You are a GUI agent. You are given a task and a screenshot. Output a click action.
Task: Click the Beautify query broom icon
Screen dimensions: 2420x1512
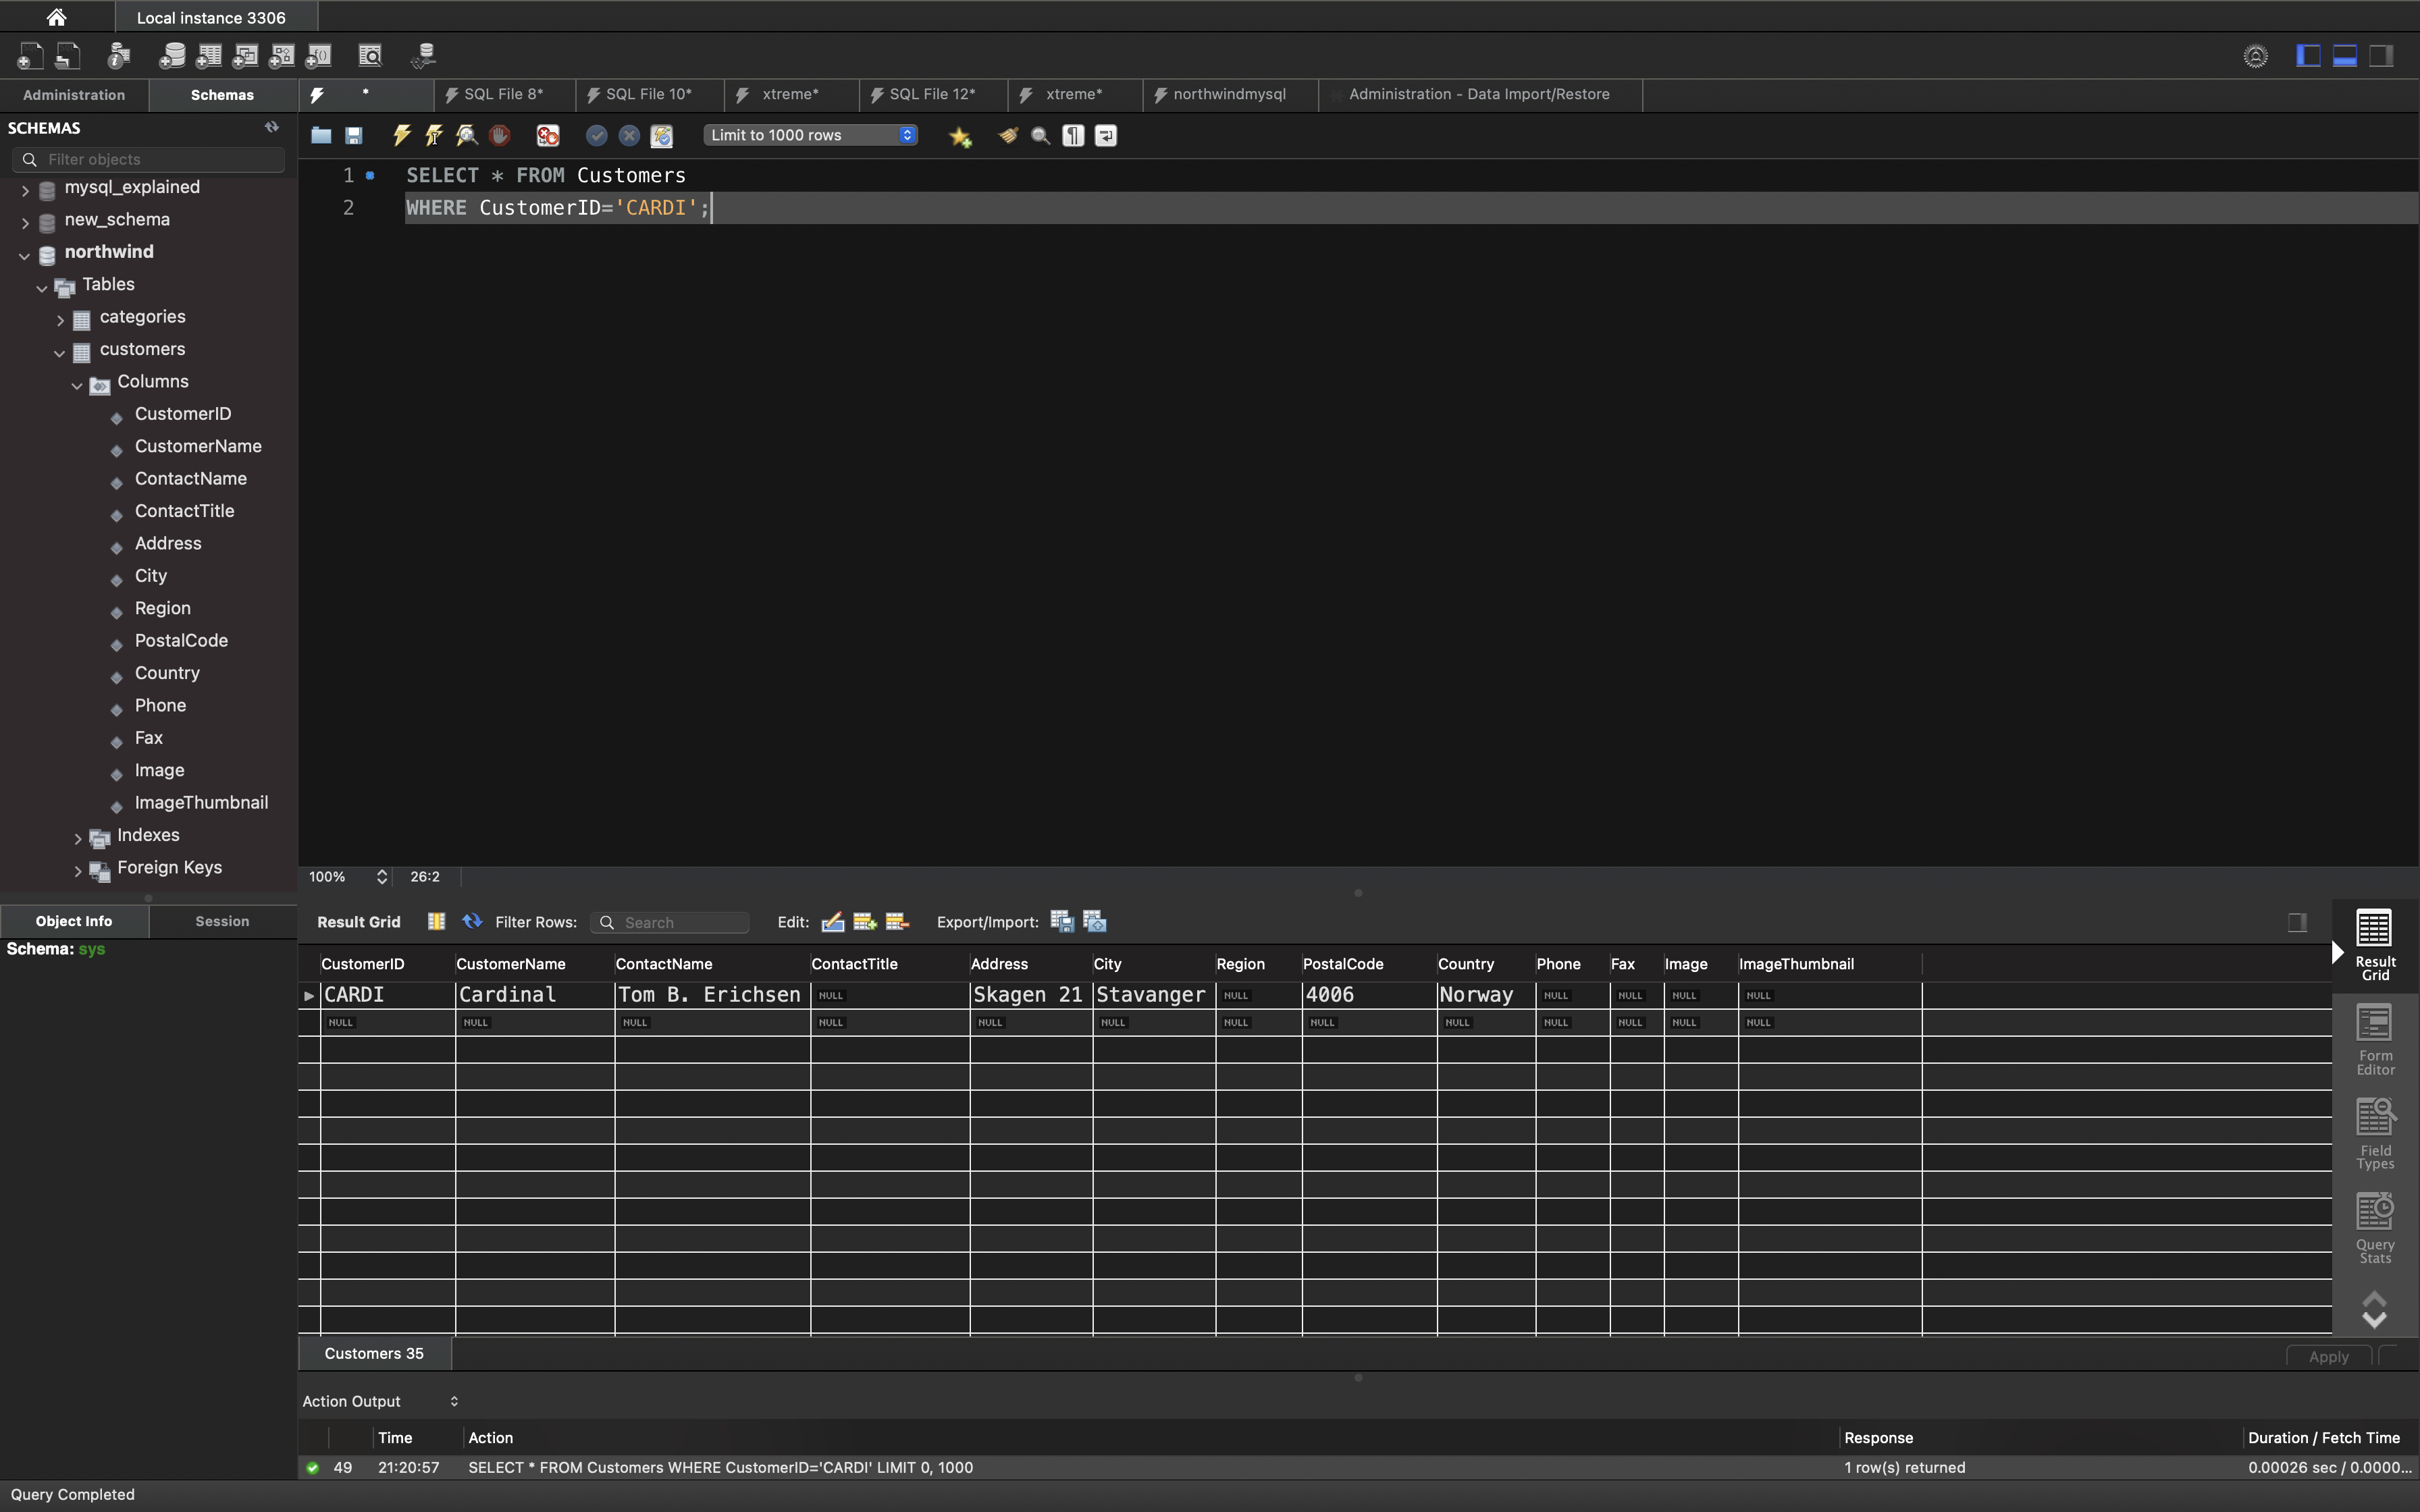(1008, 135)
